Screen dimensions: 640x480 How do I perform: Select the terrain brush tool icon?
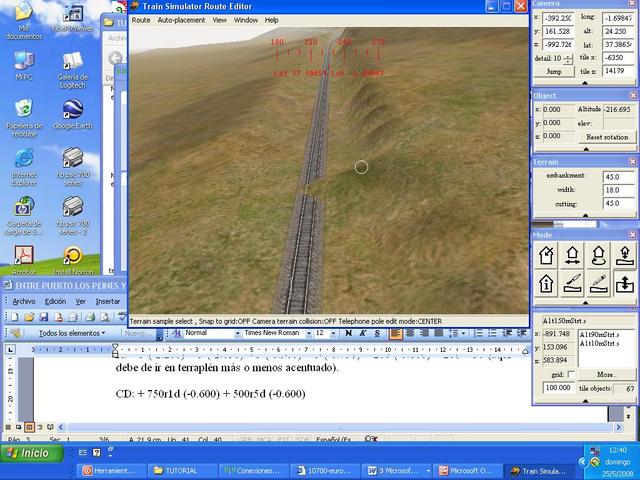tap(572, 284)
